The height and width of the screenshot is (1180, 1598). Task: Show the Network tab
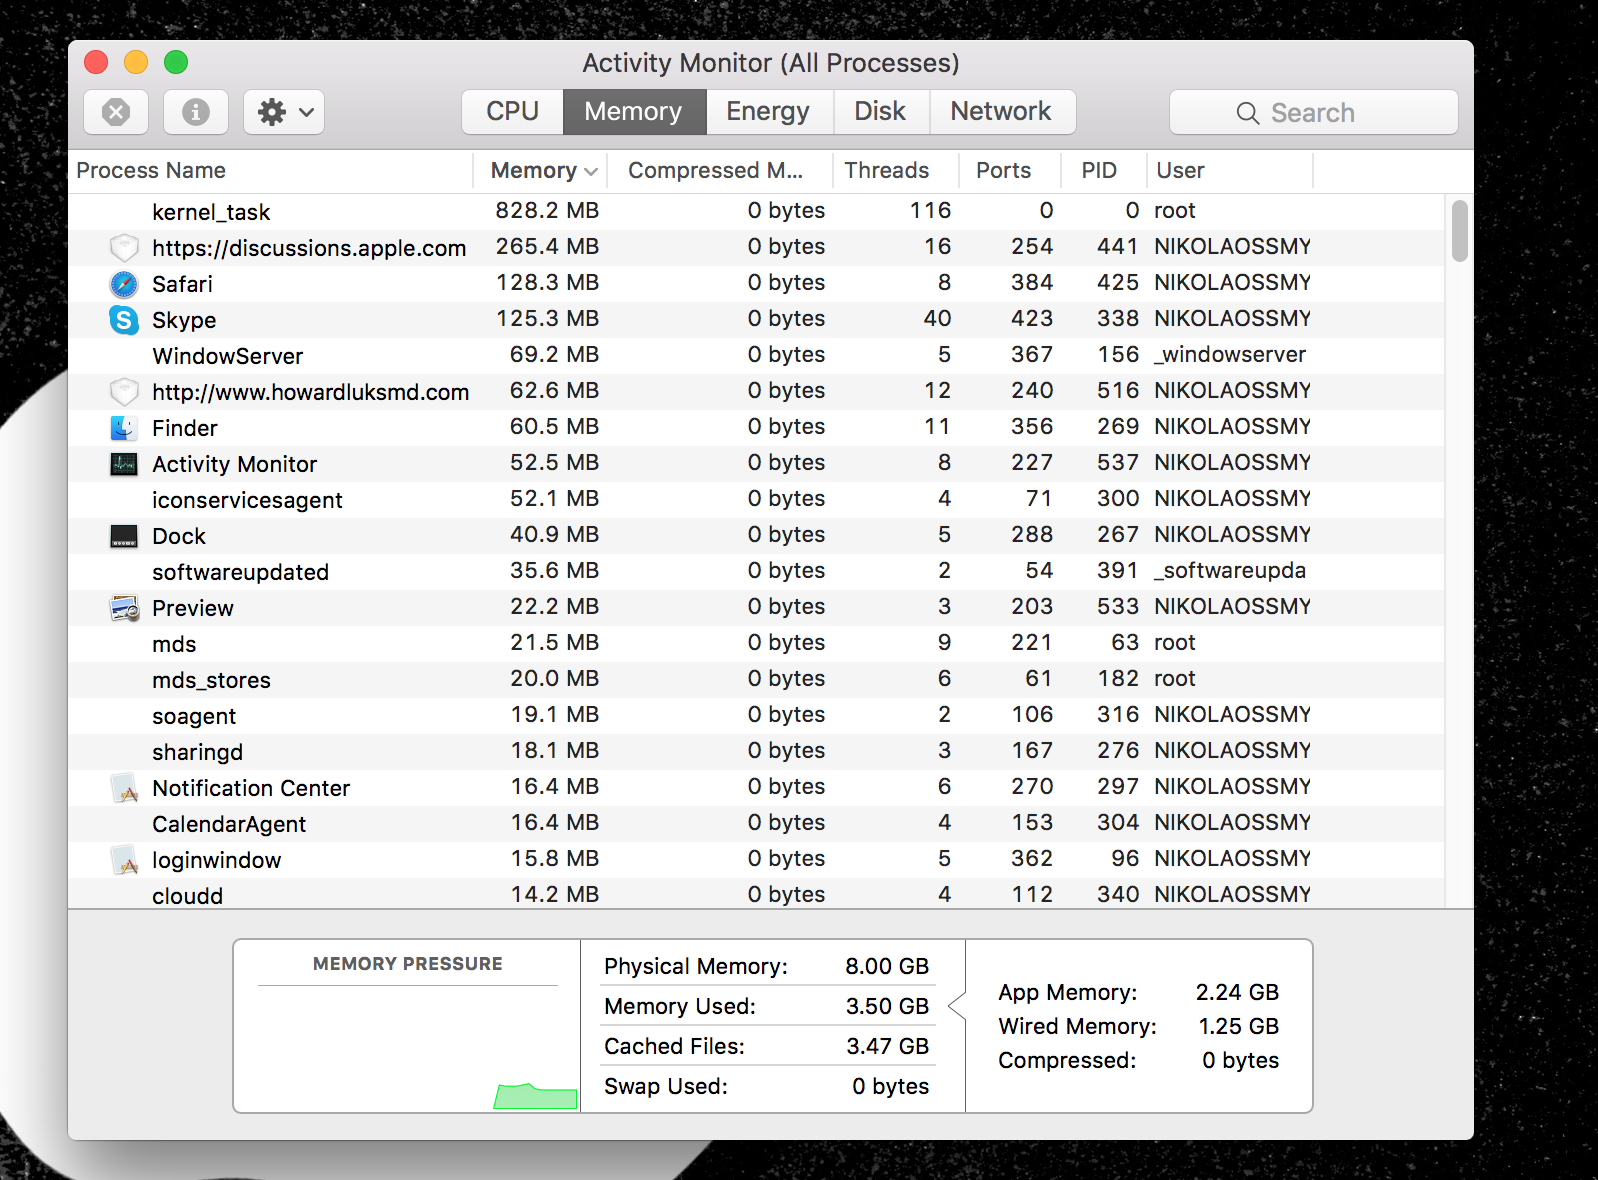click(x=1002, y=112)
